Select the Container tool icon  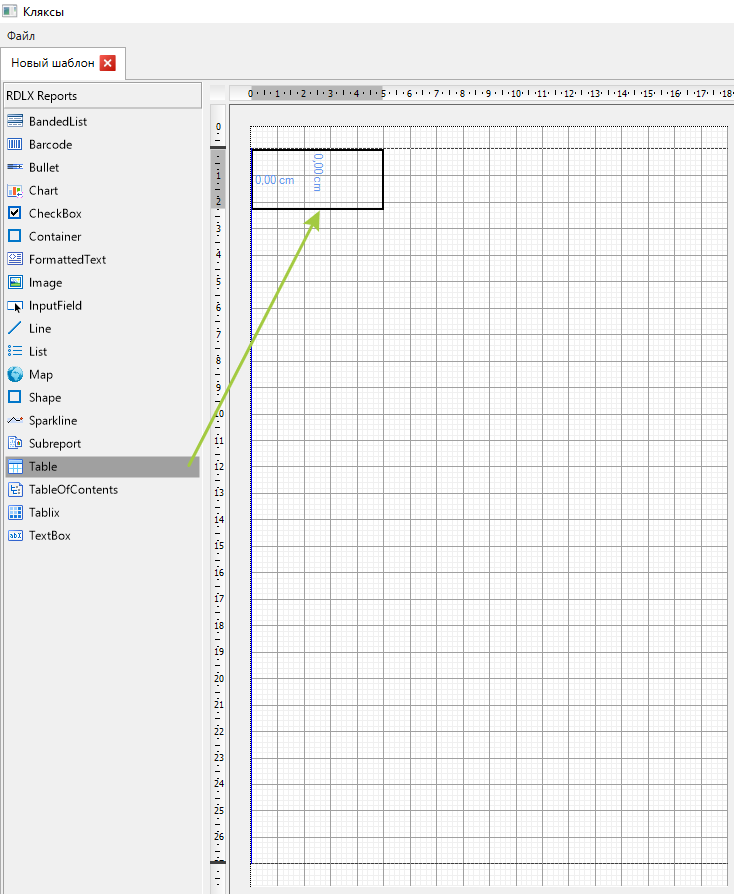coord(15,236)
